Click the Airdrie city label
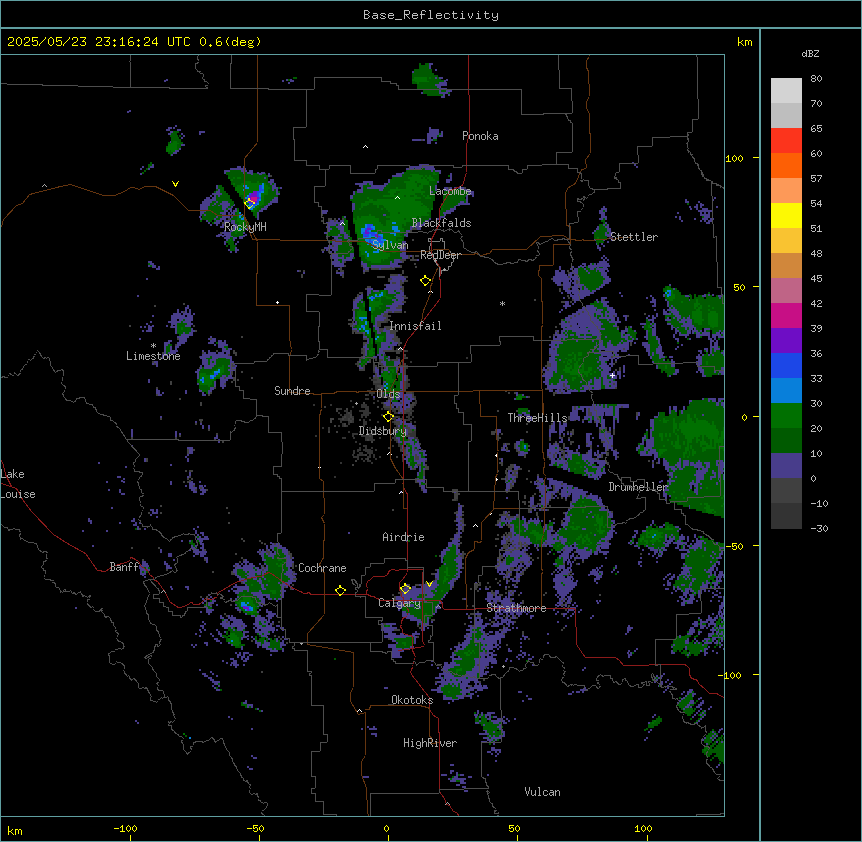 pos(403,537)
